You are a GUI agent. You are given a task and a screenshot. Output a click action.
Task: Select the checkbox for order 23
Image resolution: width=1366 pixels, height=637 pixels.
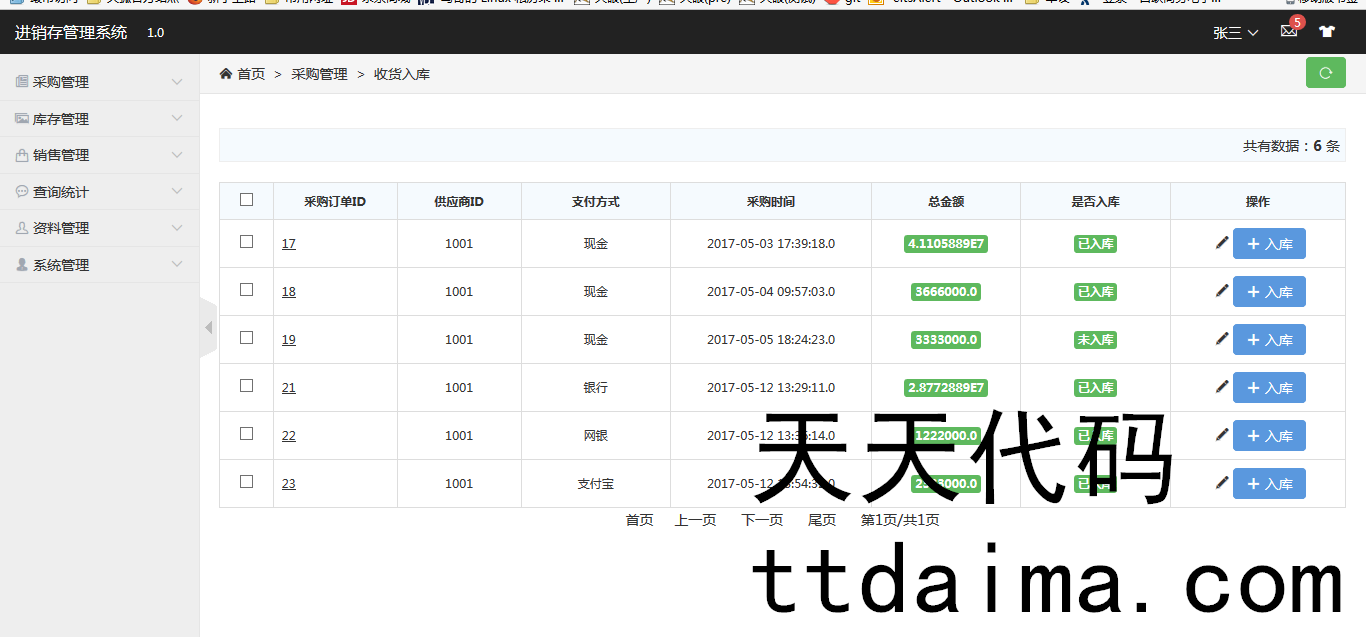point(247,482)
